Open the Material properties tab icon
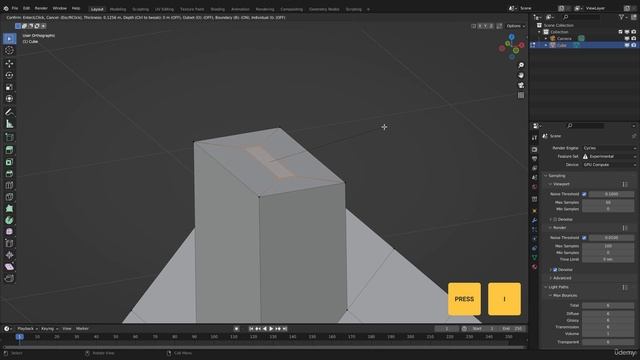640x360 pixels. point(534,267)
